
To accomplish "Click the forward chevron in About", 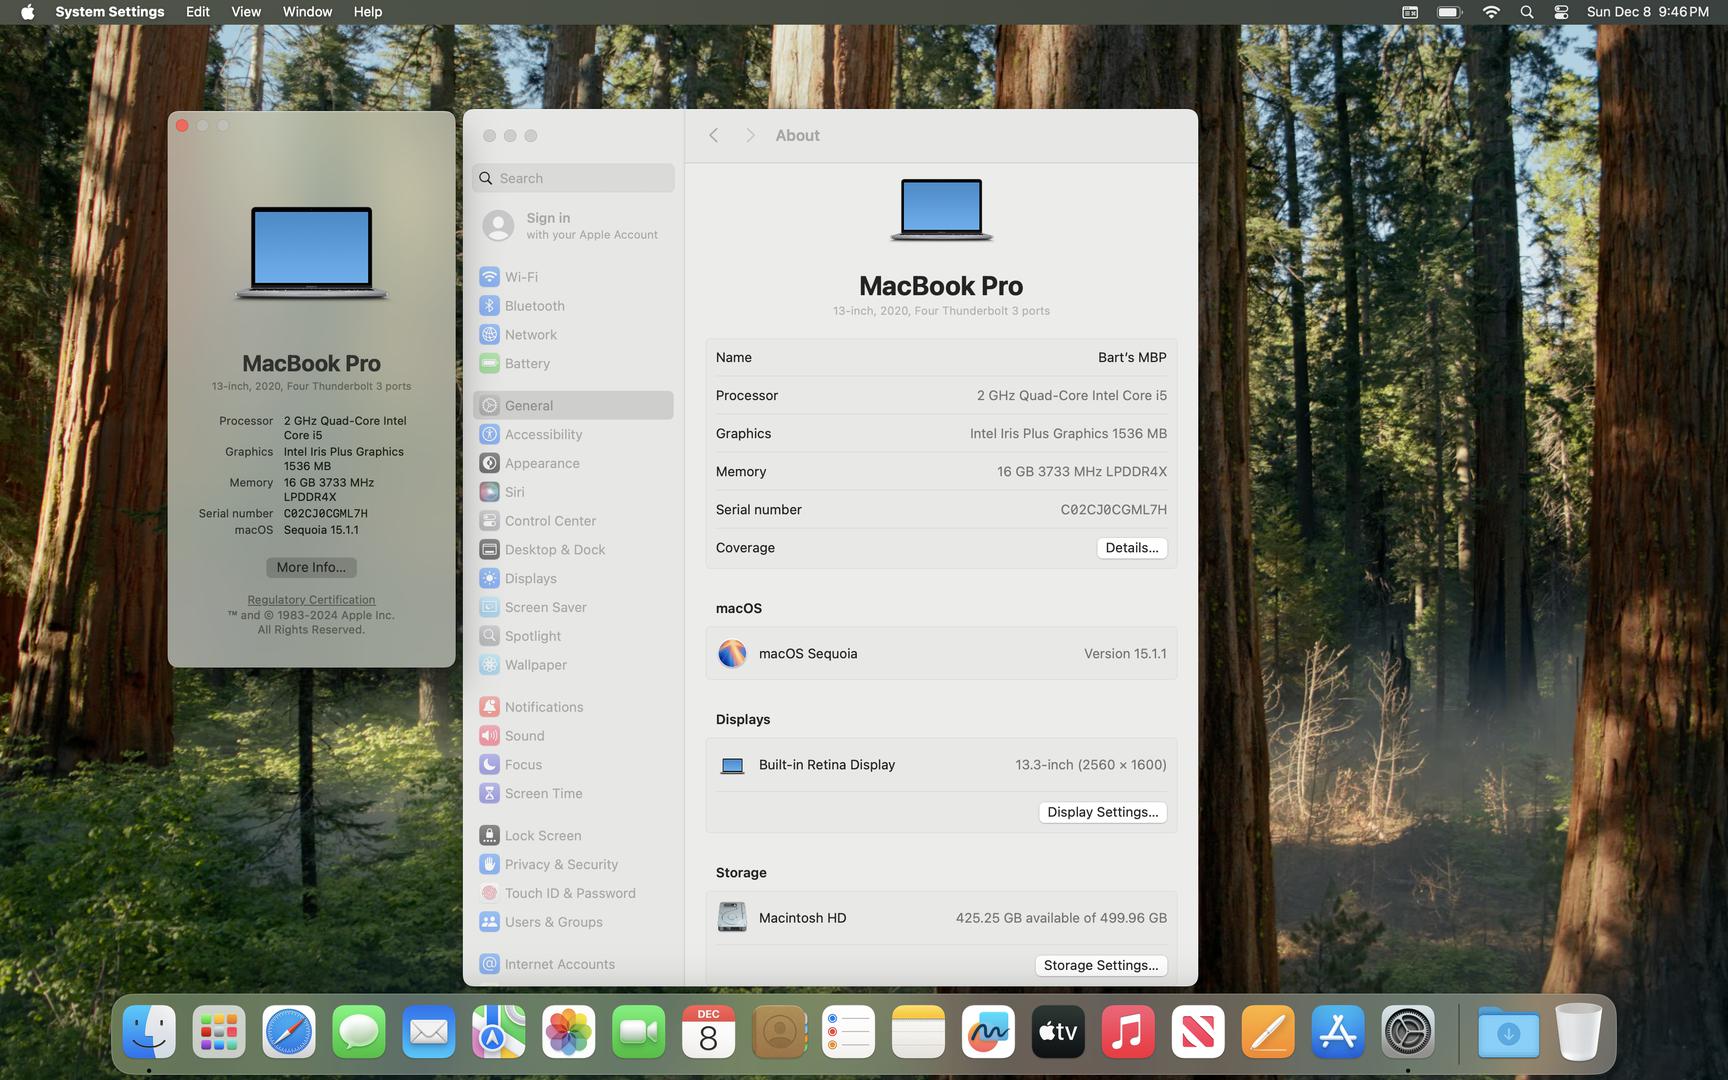I will 750,136.
